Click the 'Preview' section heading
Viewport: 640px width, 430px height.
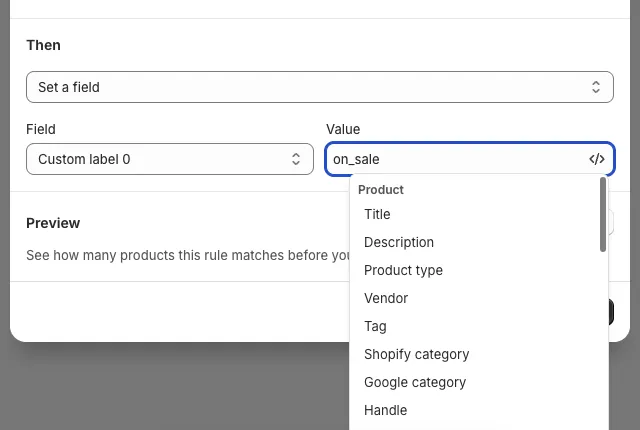click(x=53, y=223)
